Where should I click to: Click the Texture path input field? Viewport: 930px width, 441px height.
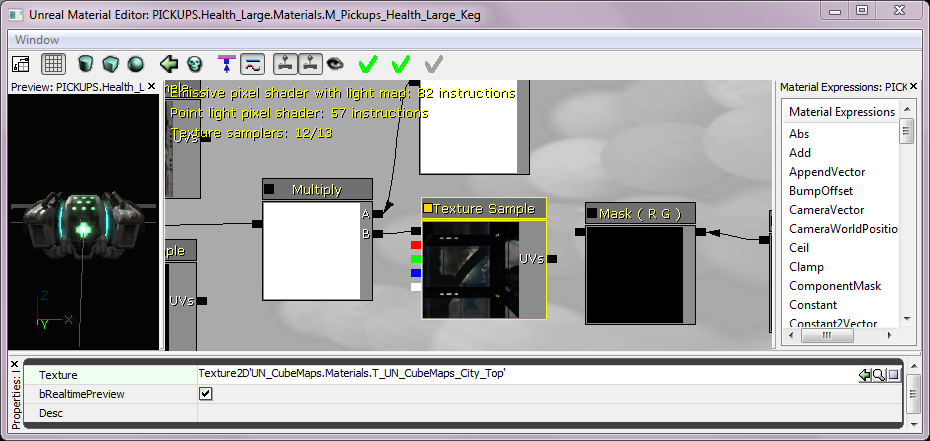[x=520, y=375]
